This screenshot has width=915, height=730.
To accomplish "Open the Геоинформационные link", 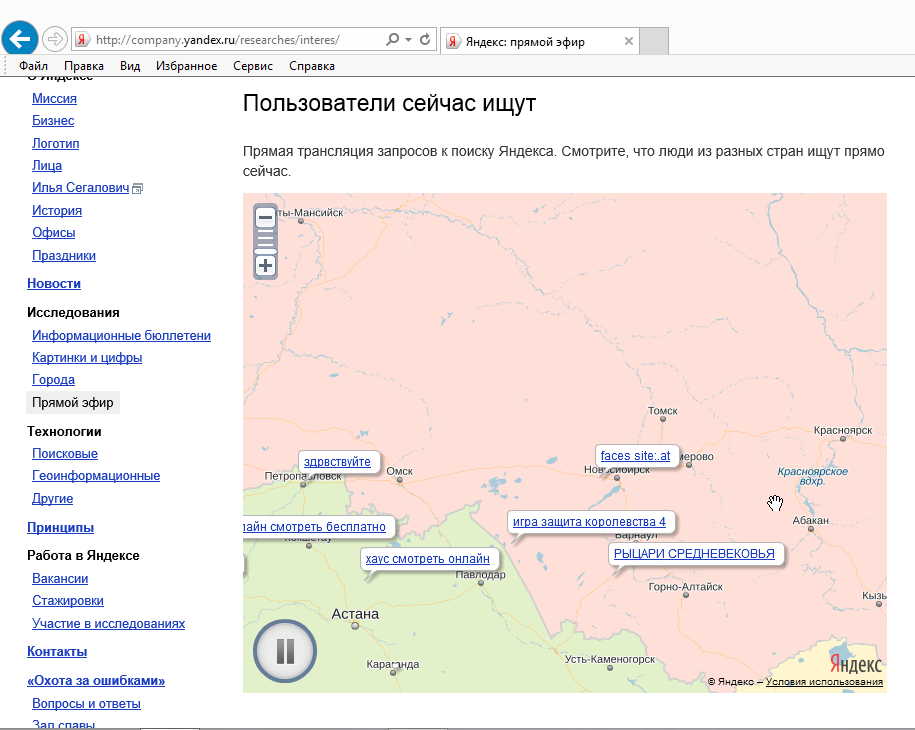I will pos(96,476).
